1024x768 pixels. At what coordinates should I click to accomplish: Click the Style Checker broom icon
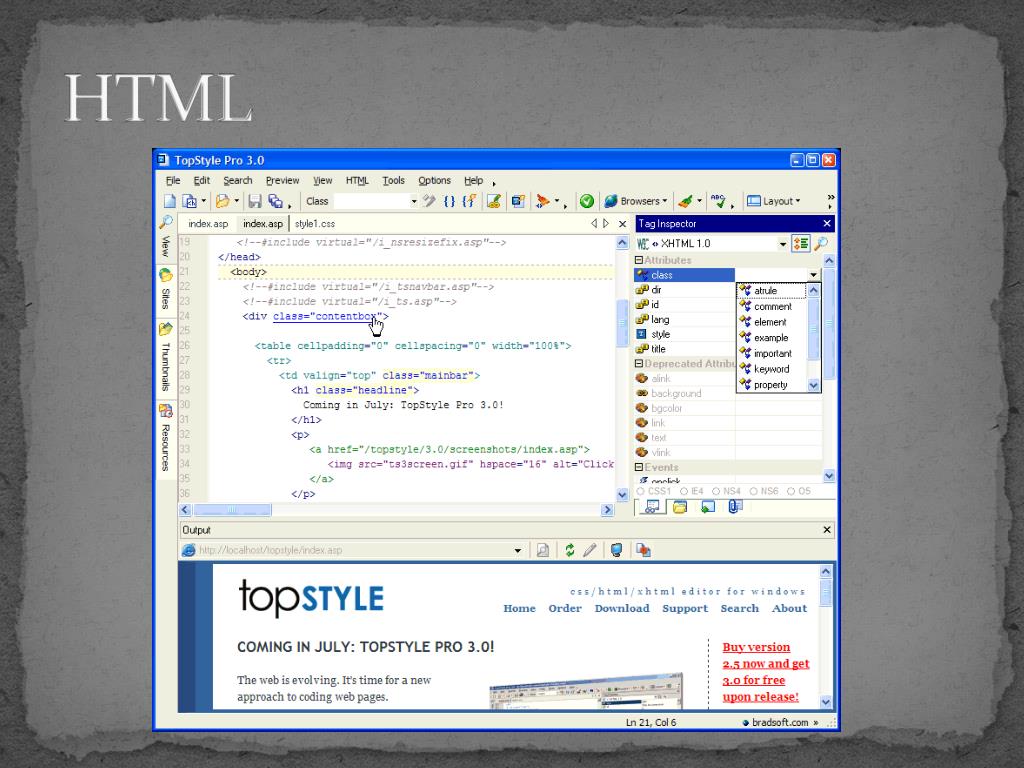494,201
